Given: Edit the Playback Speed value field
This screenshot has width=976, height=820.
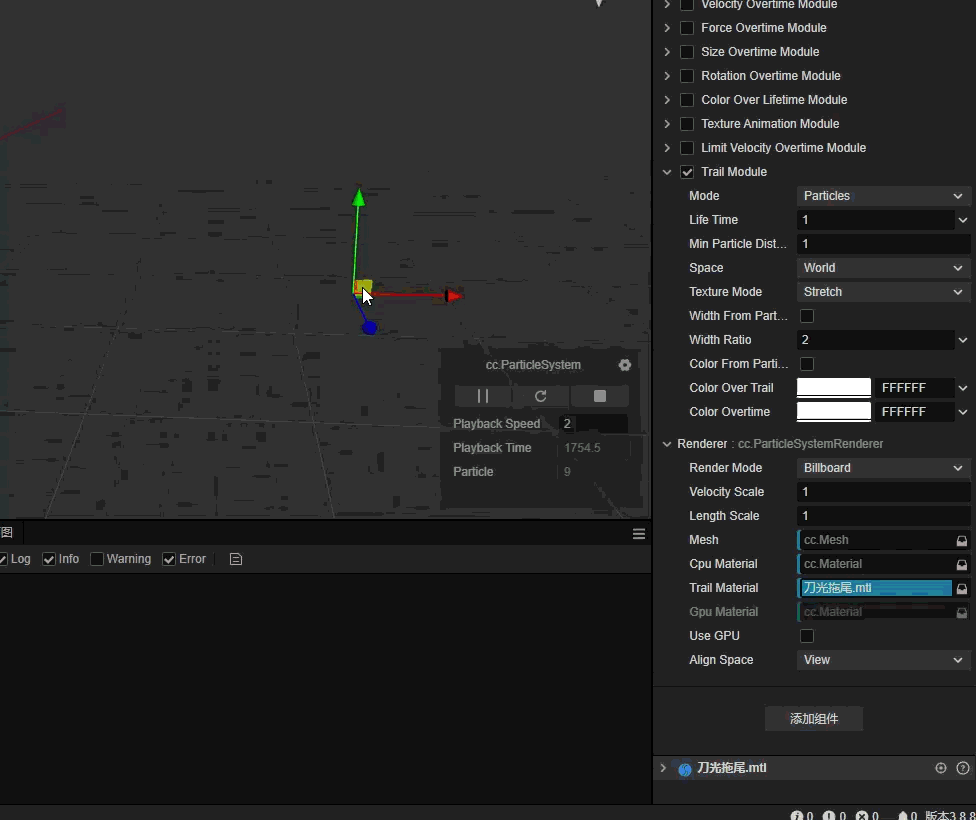Looking at the screenshot, I should coord(593,424).
